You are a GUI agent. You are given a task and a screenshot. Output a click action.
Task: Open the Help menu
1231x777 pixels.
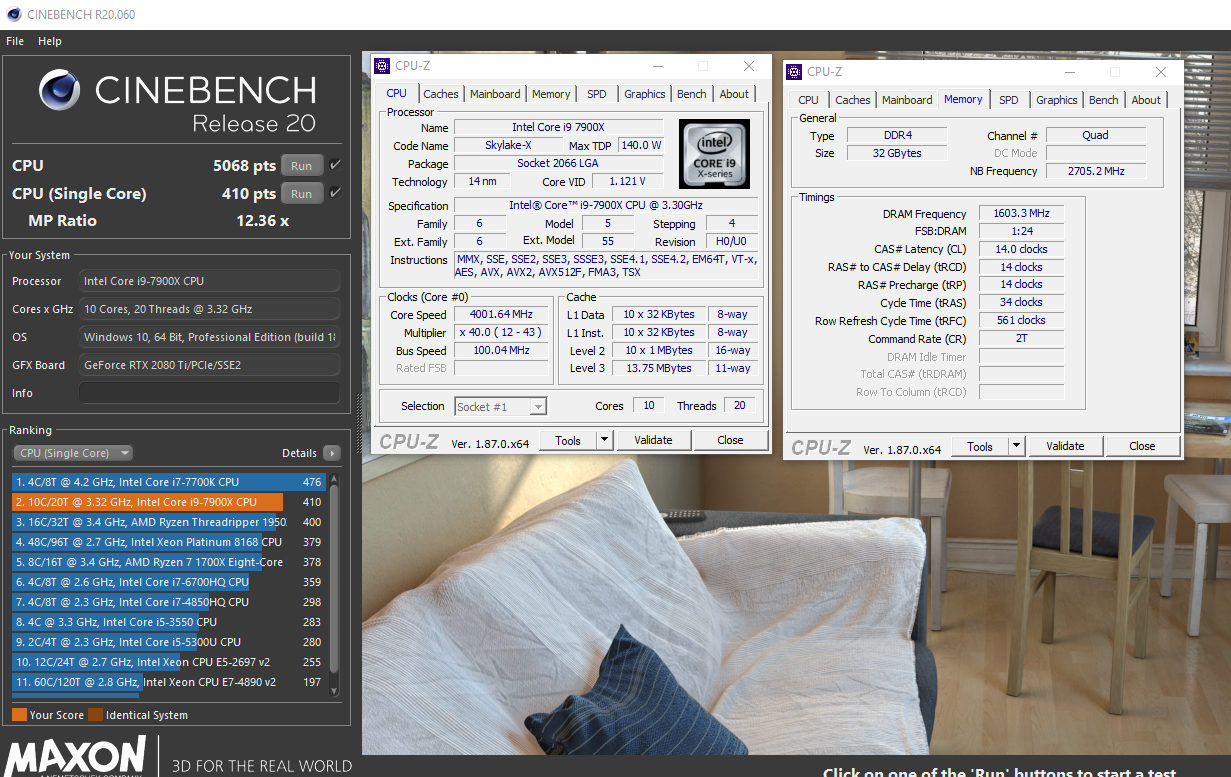pos(50,41)
